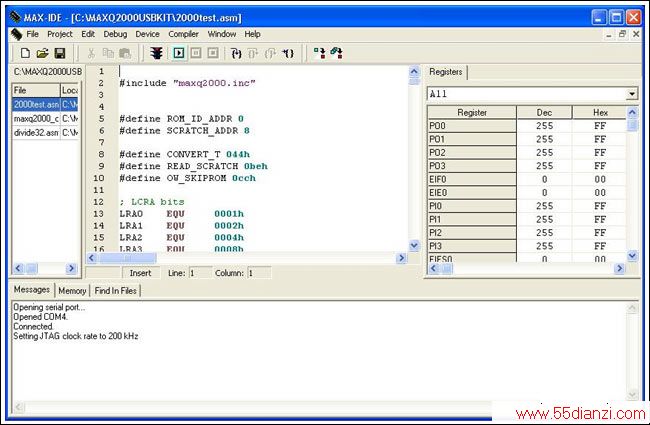Click the code editor scroll down arrow
This screenshot has height=425, width=650.
pos(414,245)
